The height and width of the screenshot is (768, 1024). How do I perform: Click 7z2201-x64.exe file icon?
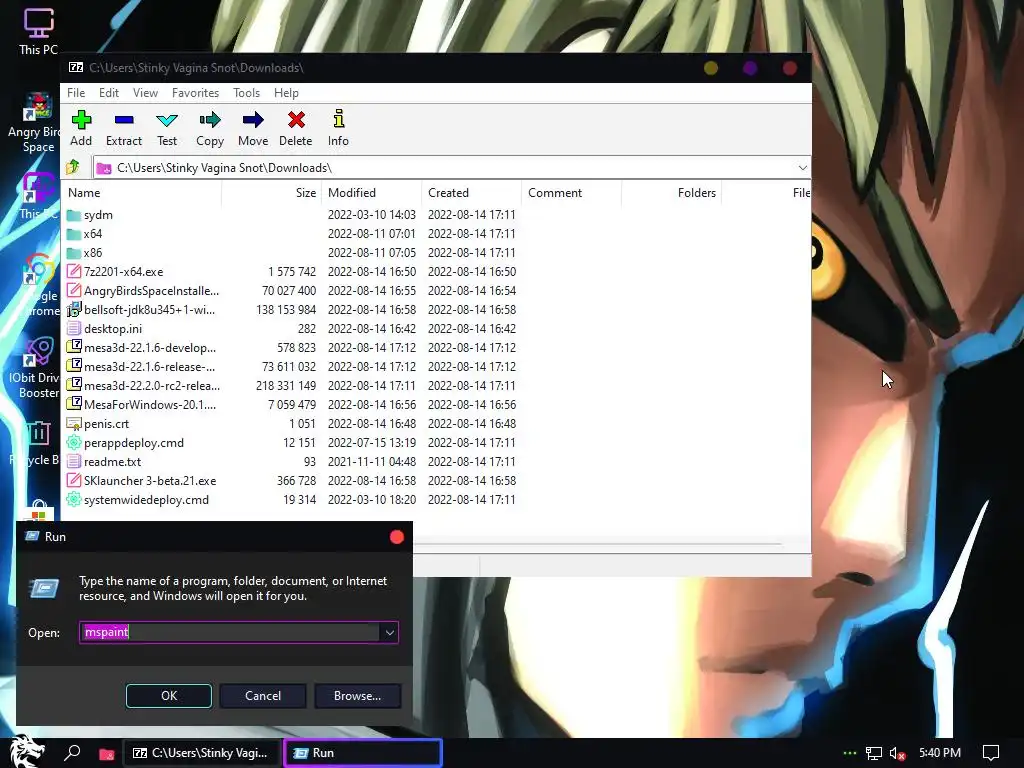[x=74, y=271]
